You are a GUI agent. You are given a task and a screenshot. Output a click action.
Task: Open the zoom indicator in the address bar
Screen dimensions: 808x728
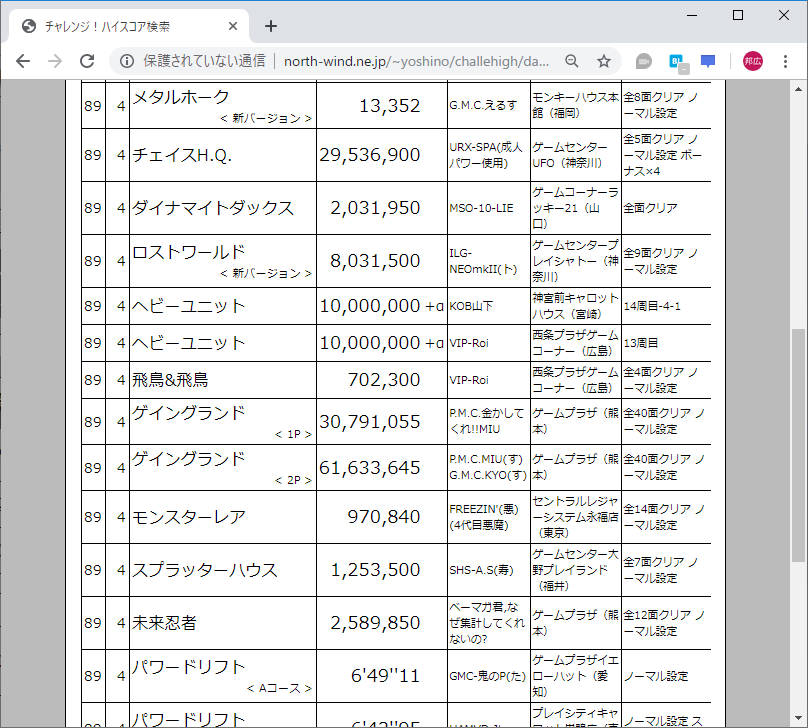[x=571, y=61]
